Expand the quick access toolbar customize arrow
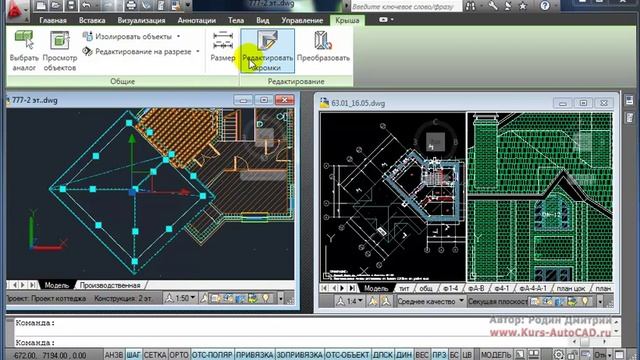 pos(188,5)
